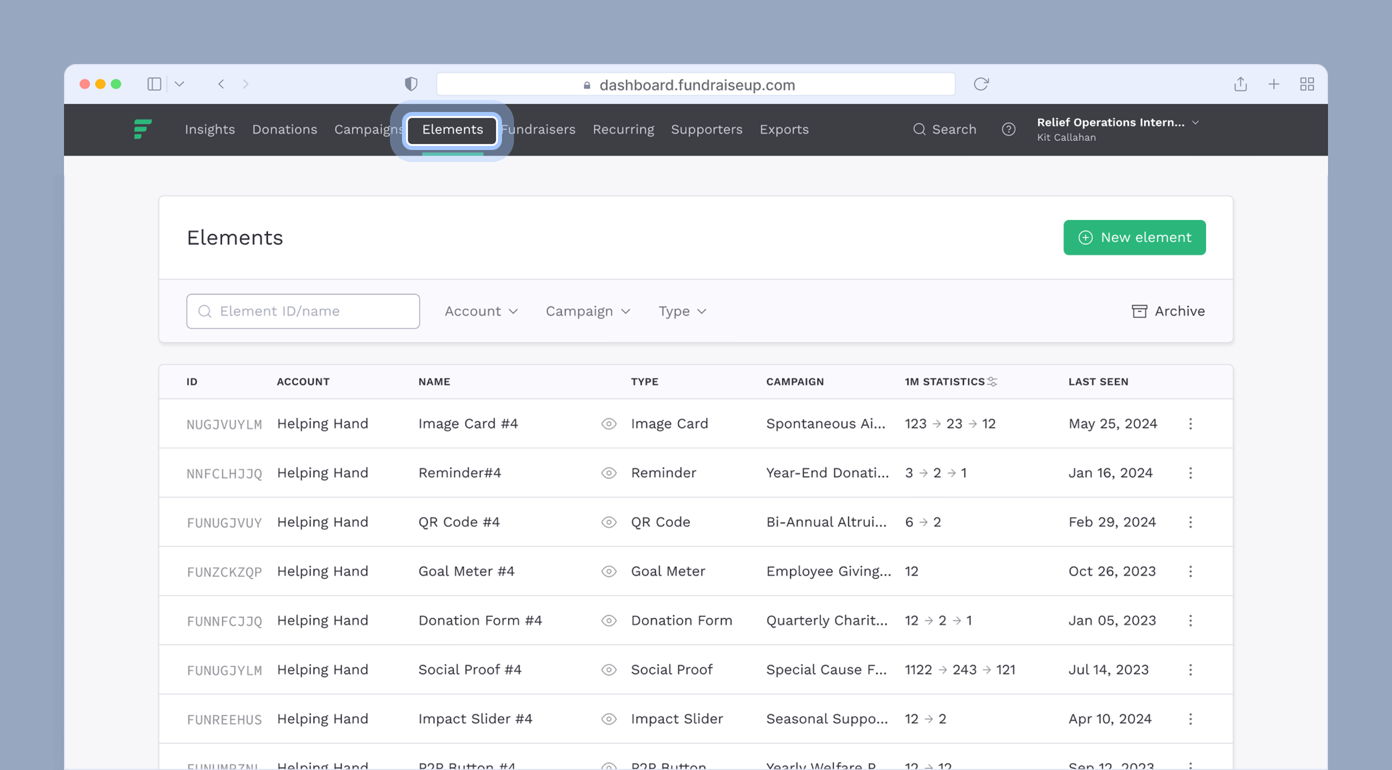This screenshot has width=1392, height=770.
Task: Open the QR Code #4 element name
Action: click(x=459, y=522)
